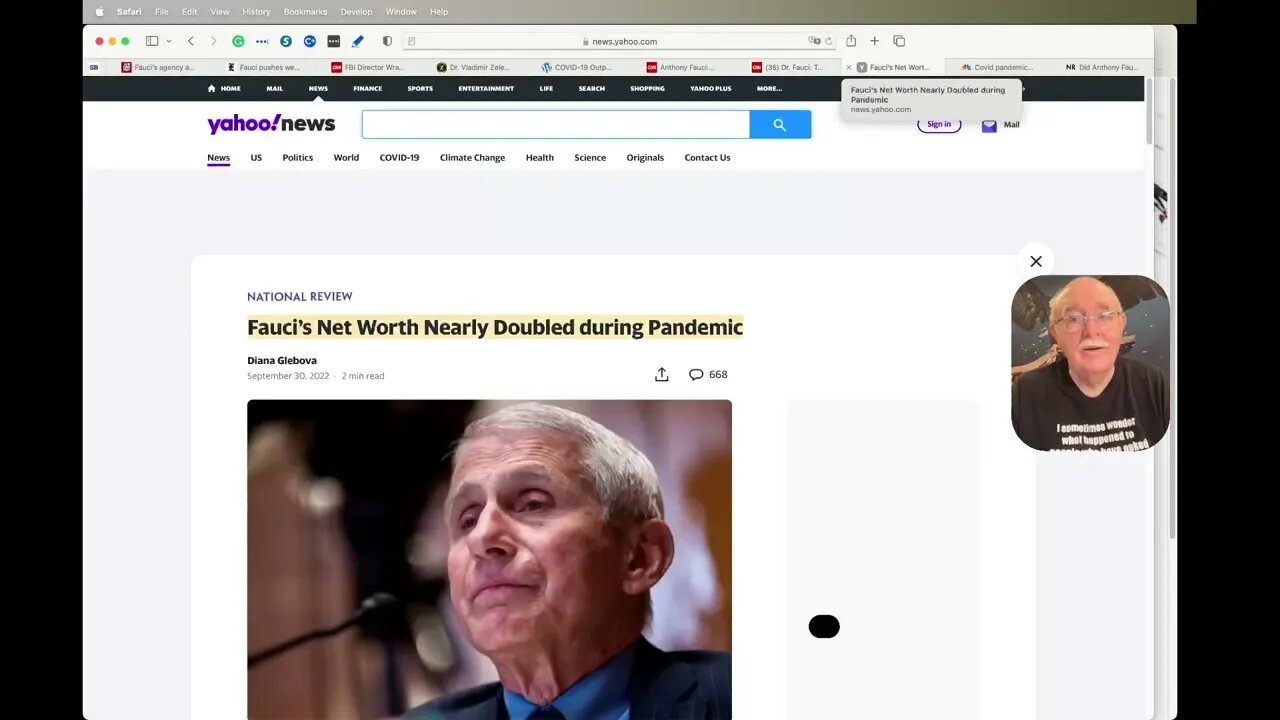Switch to the Did Anthony Fauci tab
This screenshot has width=1280, height=720.
pyautogui.click(x=1101, y=67)
